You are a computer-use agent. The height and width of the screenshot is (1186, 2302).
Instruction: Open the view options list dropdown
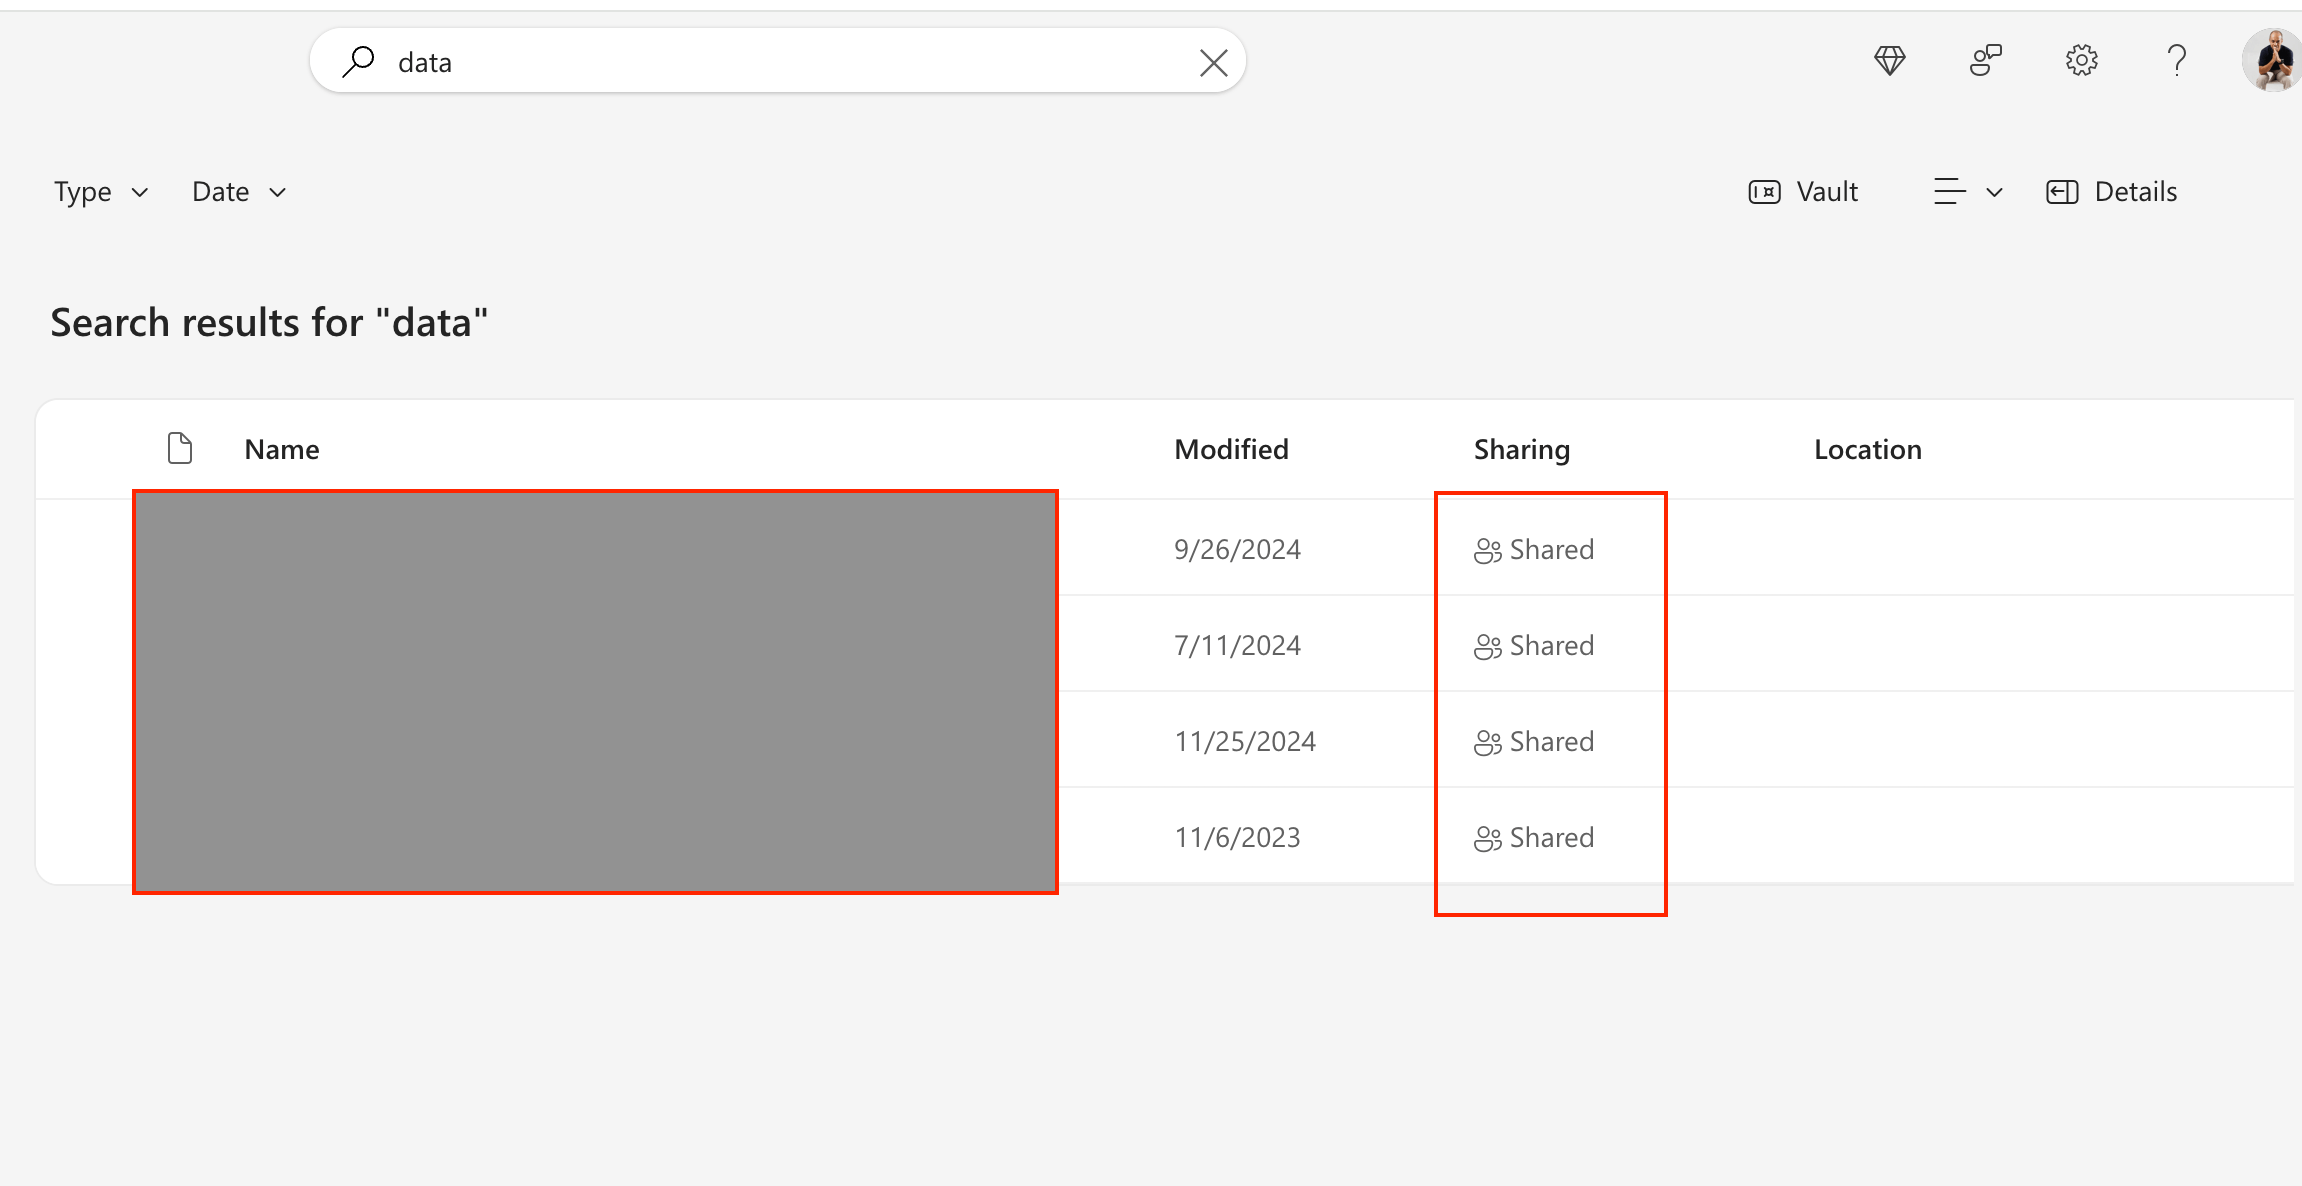1968,192
